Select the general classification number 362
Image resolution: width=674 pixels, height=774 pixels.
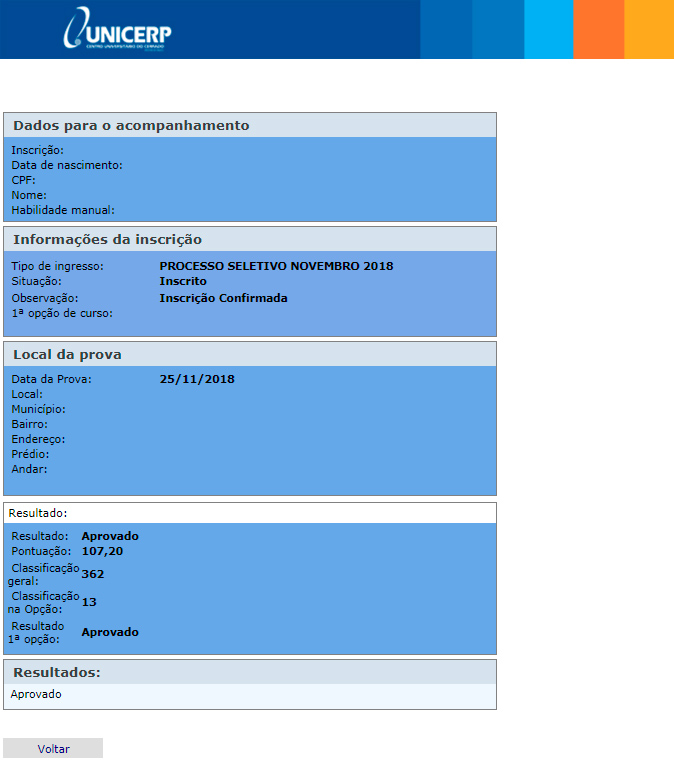point(93,574)
